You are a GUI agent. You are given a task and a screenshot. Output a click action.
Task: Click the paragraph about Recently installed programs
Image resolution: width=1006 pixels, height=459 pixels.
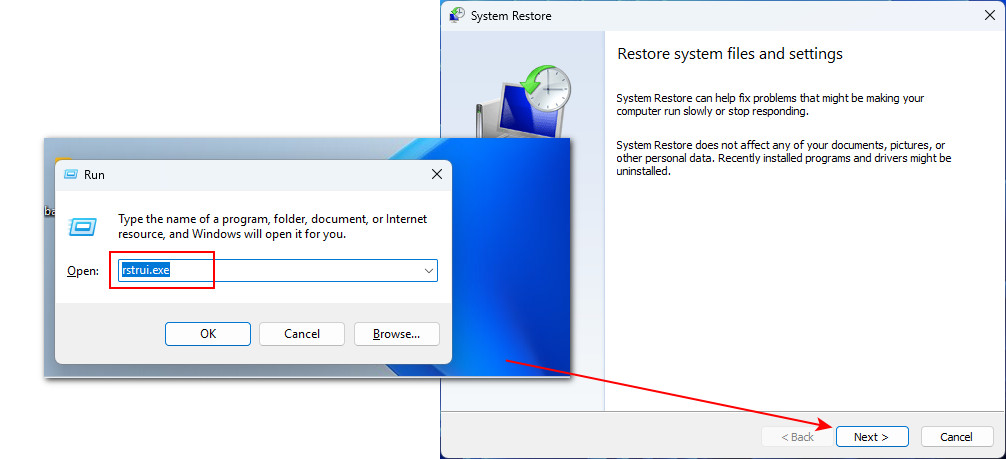click(783, 158)
